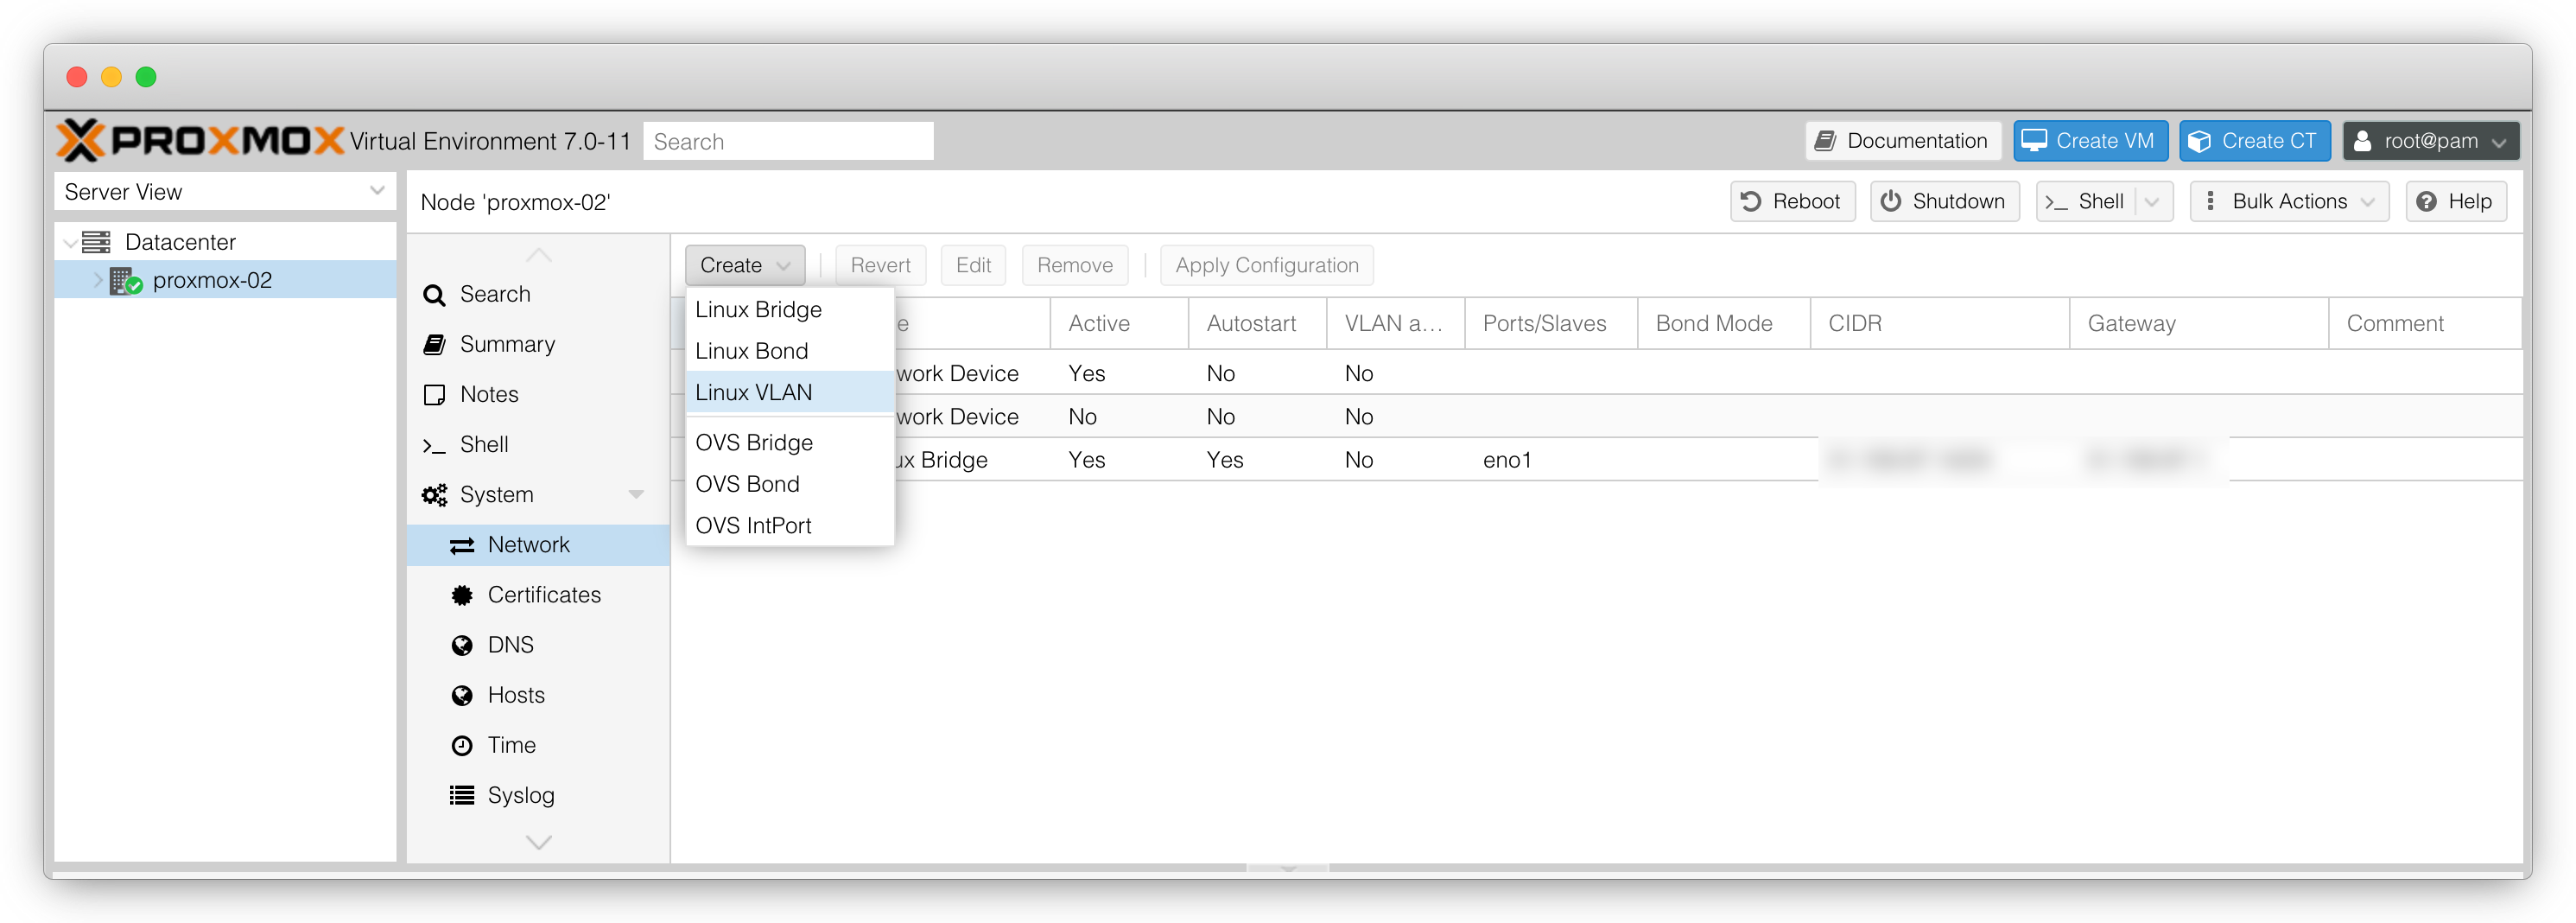Click the Network arrows icon in sidebar
This screenshot has width=2576, height=923.
point(461,545)
